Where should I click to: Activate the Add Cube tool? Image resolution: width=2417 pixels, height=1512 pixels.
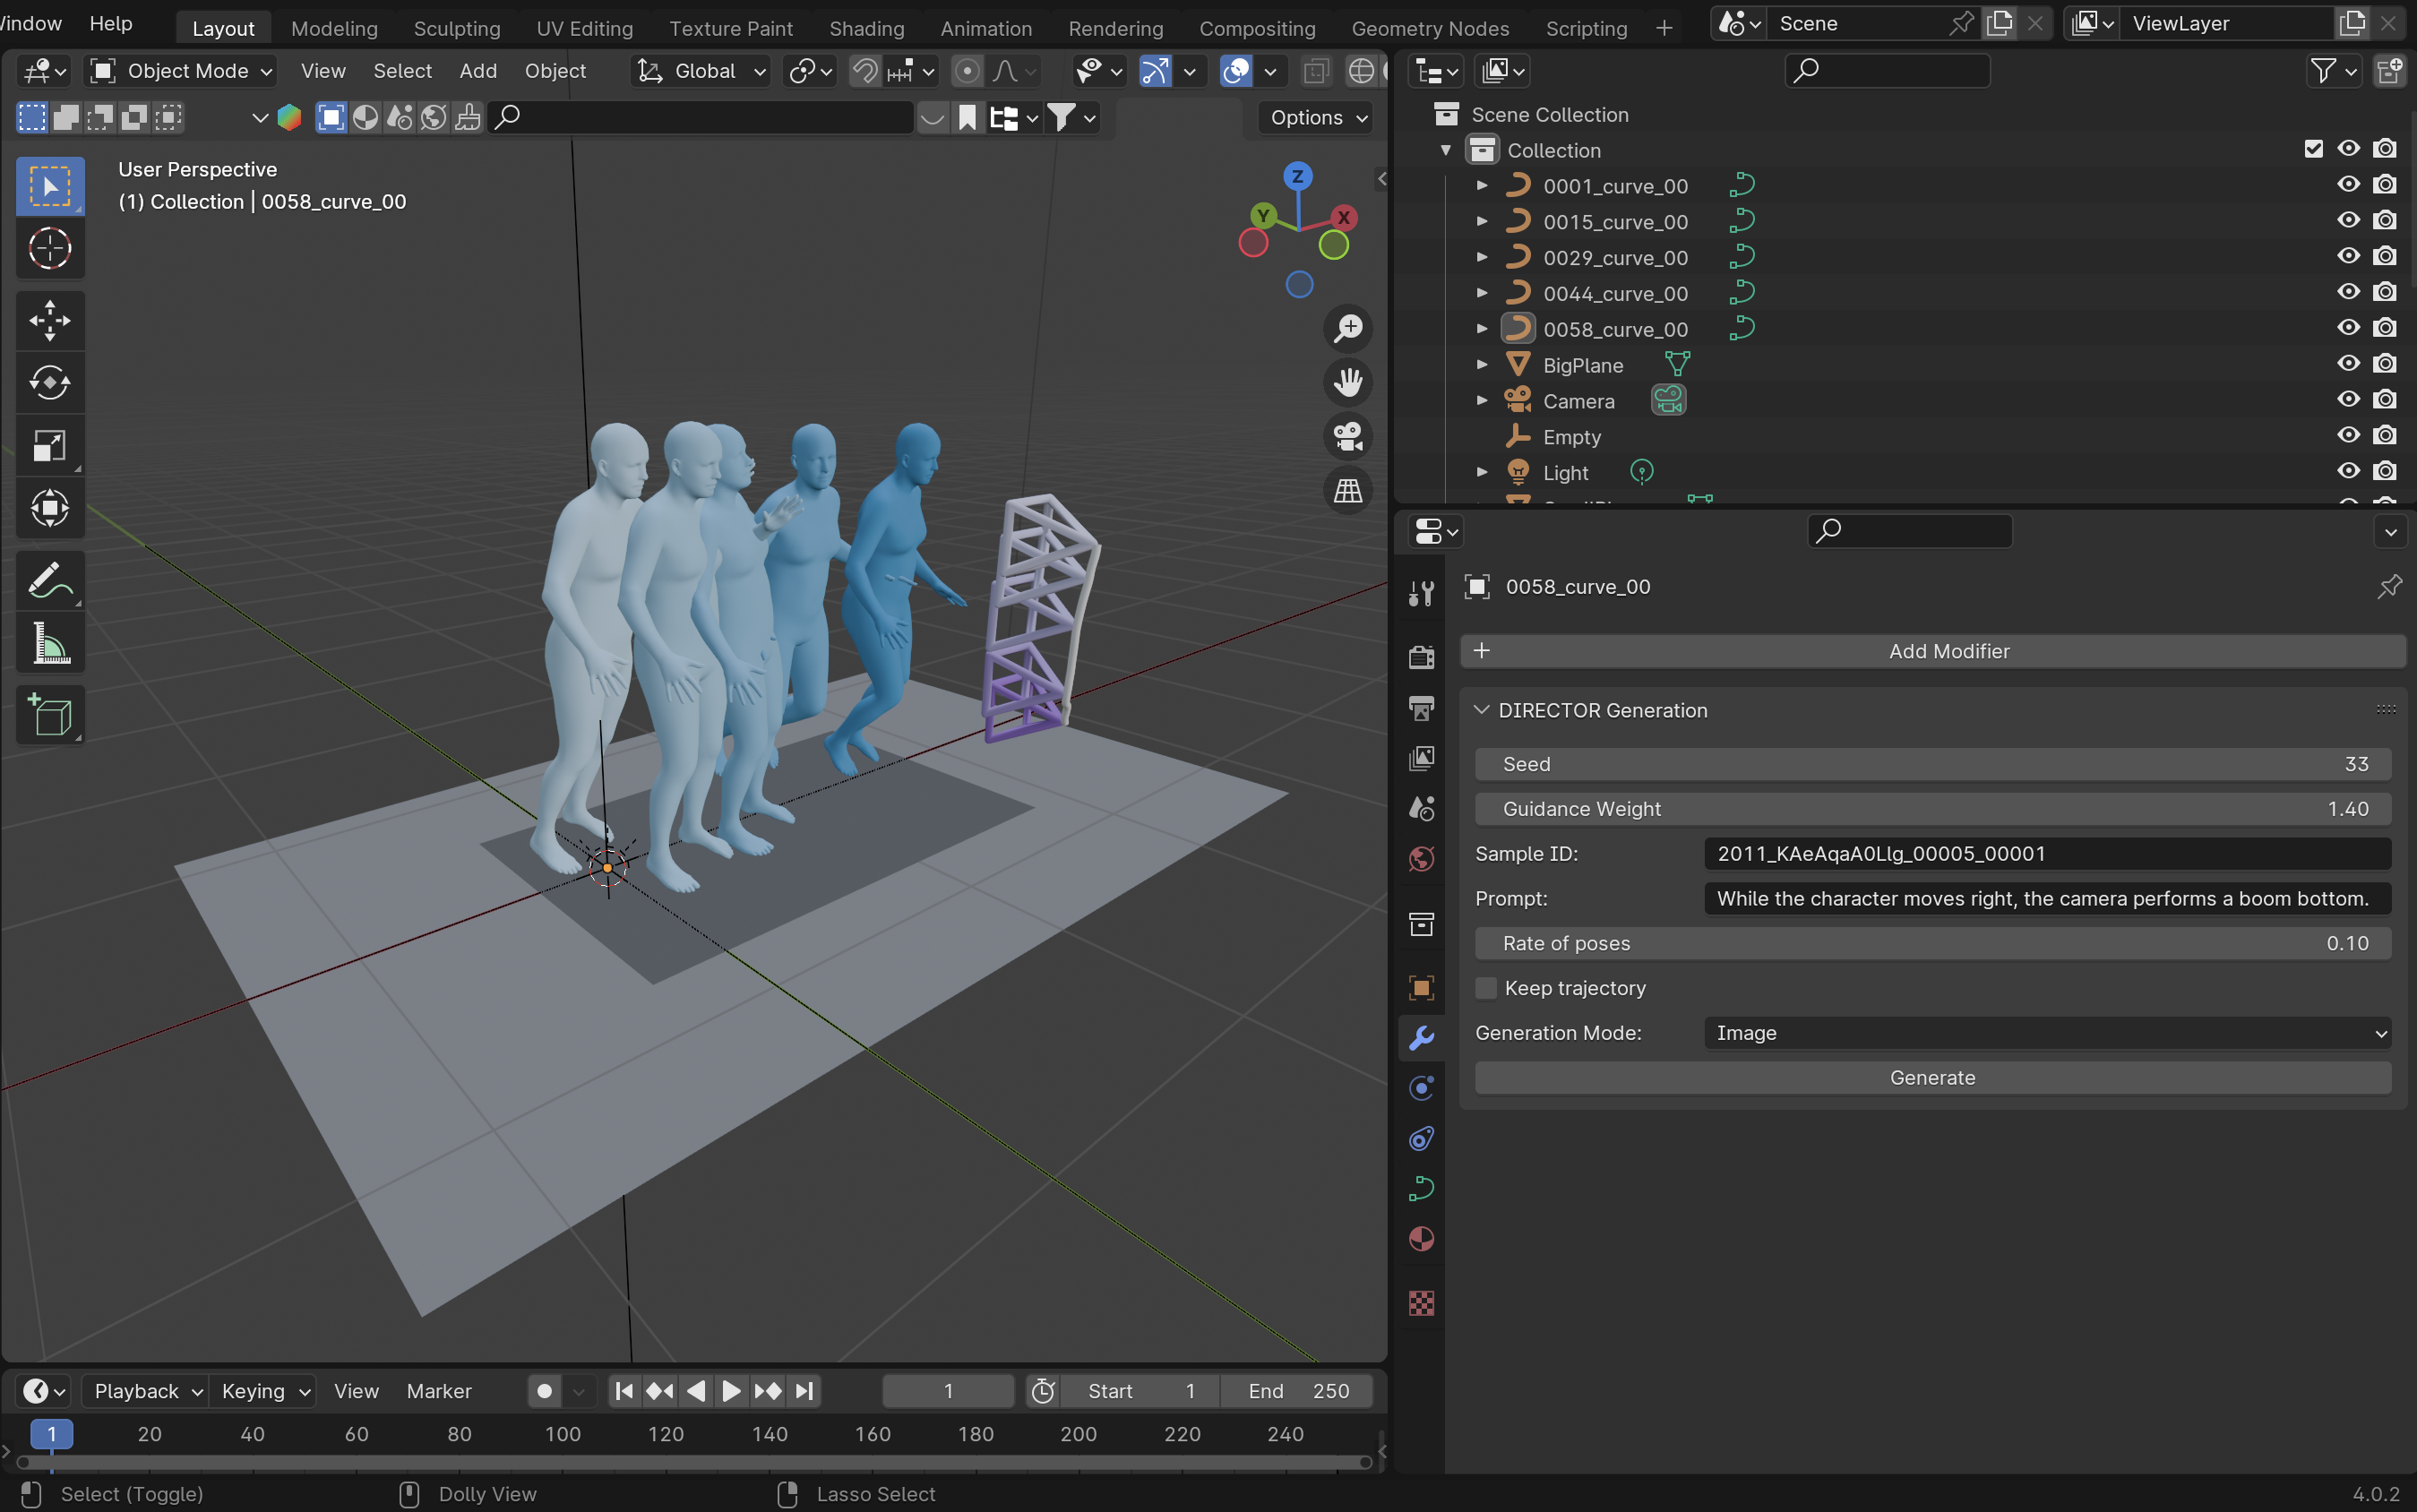click(x=49, y=715)
